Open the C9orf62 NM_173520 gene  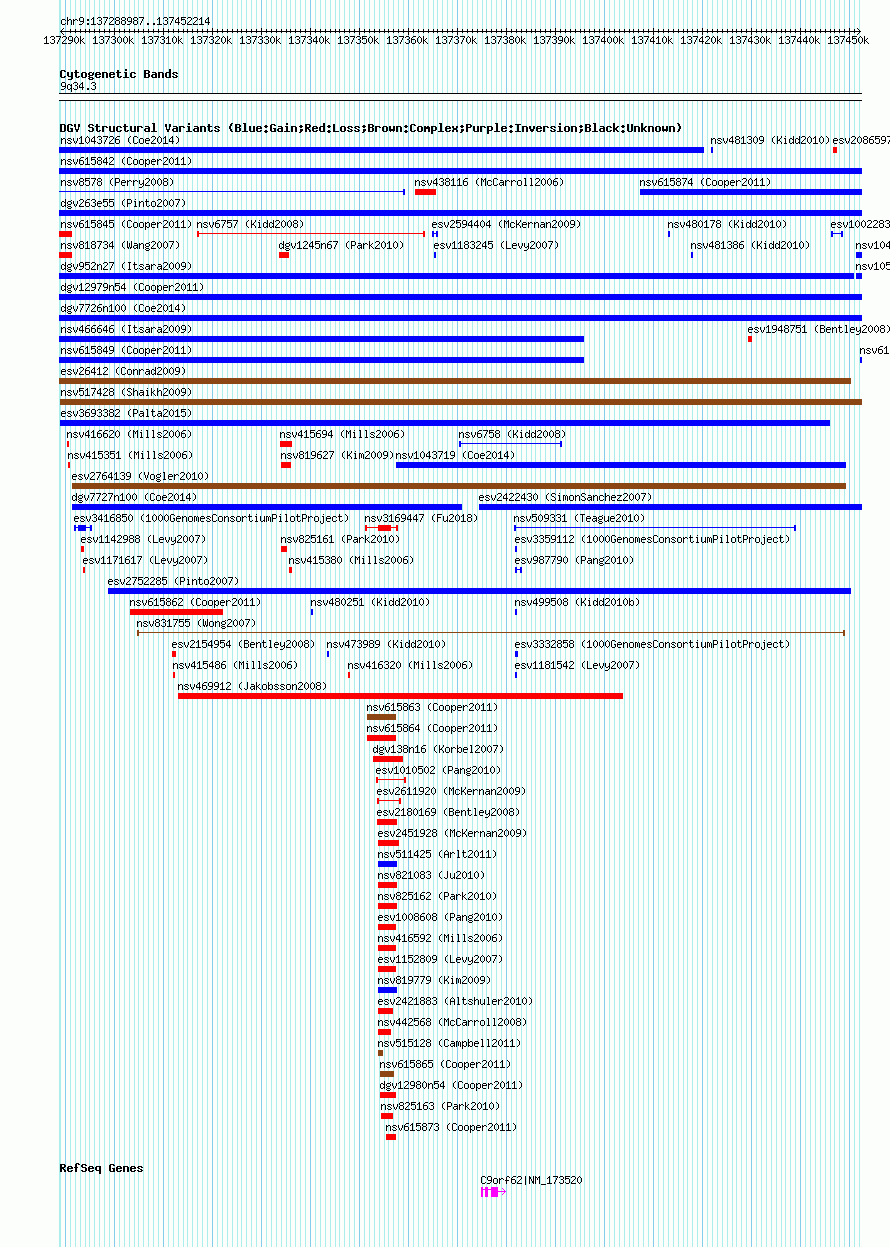click(531, 1180)
